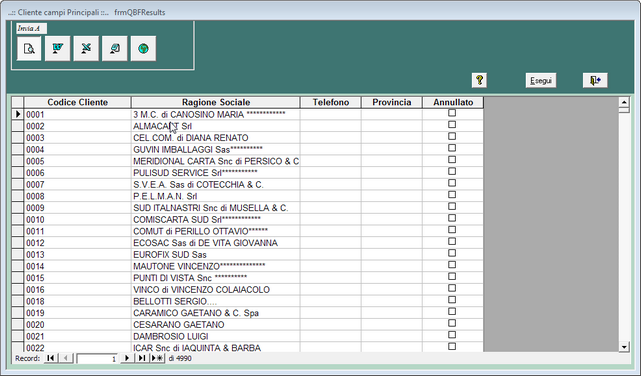Screen dimensions: 641x376
Task: Toggle Annullato checkbox for client 0019
Action: pos(452,311)
